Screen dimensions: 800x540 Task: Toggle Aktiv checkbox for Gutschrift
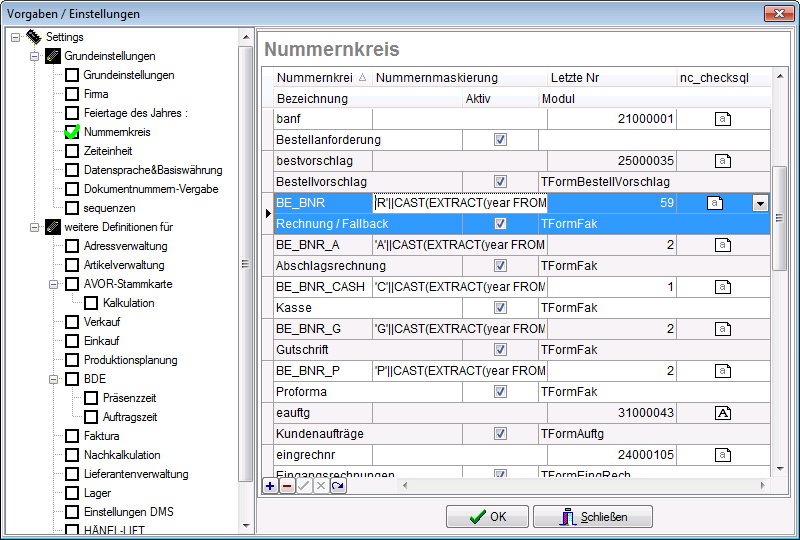[500, 350]
